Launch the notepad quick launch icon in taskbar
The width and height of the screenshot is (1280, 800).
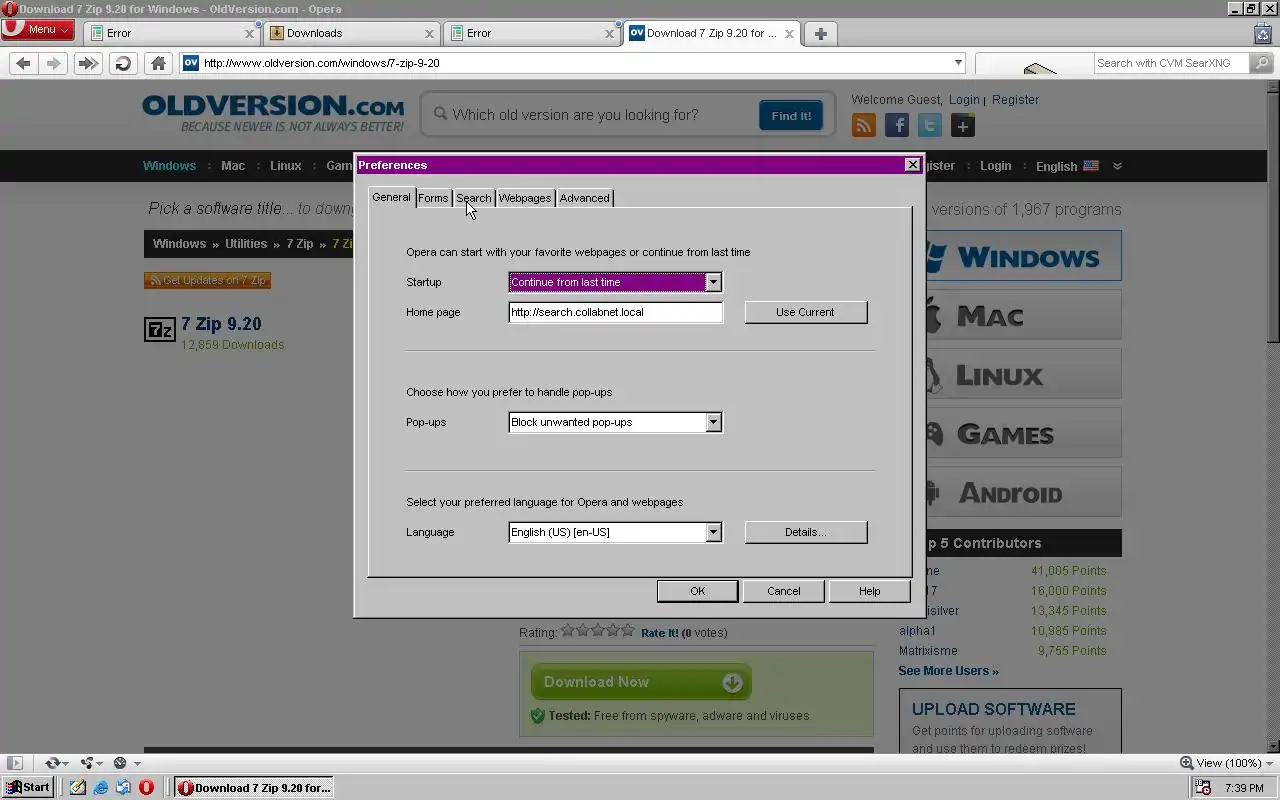(x=78, y=788)
